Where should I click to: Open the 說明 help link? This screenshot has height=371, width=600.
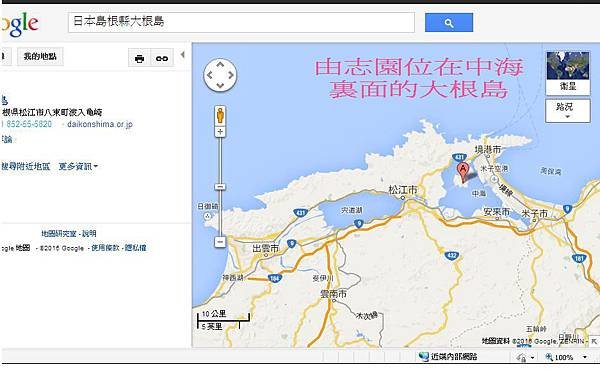pos(89,233)
